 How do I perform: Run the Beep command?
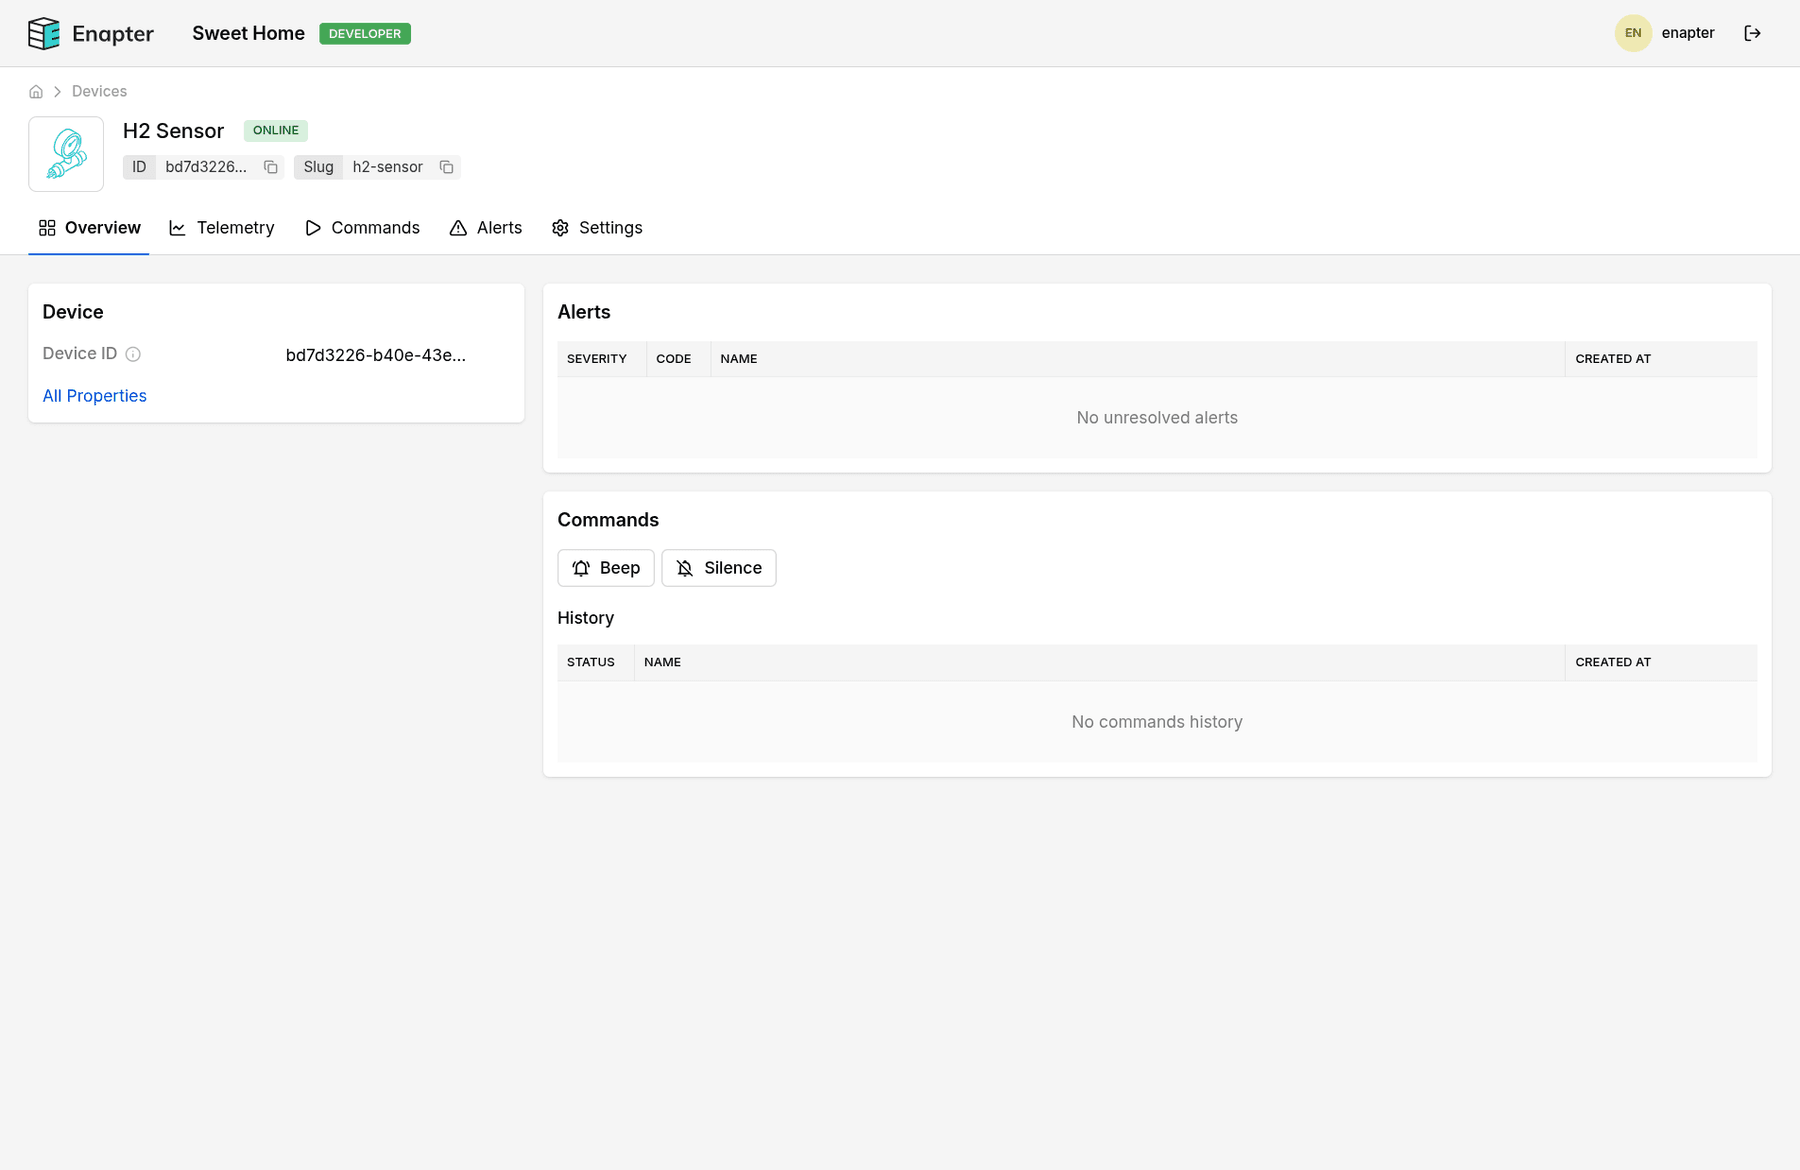coord(606,568)
